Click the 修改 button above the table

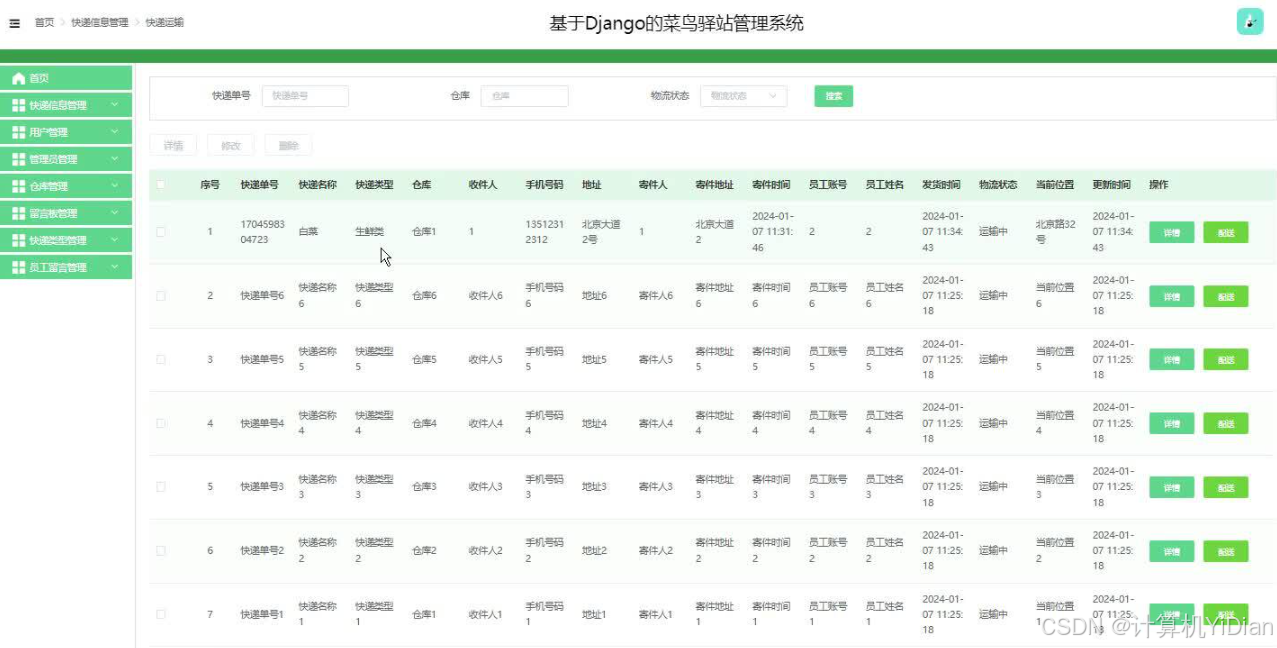pos(231,146)
